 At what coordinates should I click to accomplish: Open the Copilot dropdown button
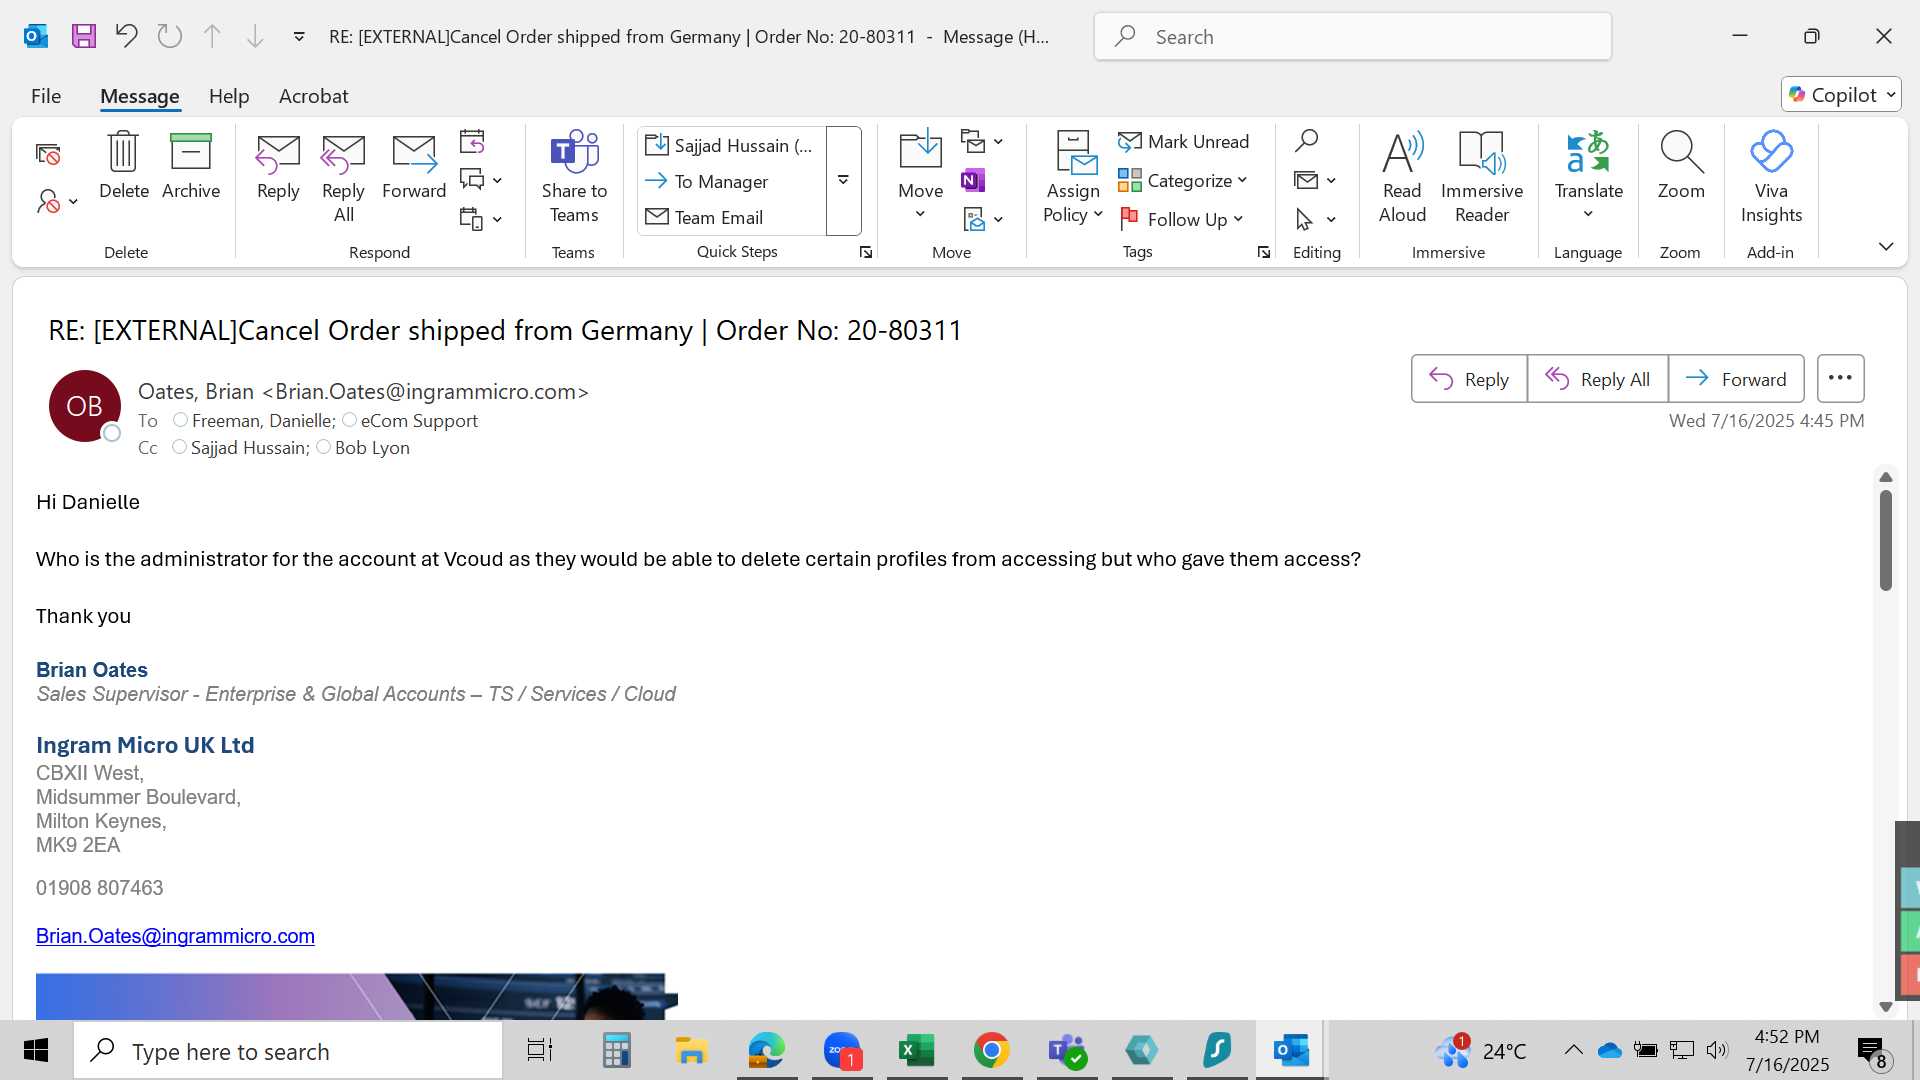pyautogui.click(x=1841, y=95)
